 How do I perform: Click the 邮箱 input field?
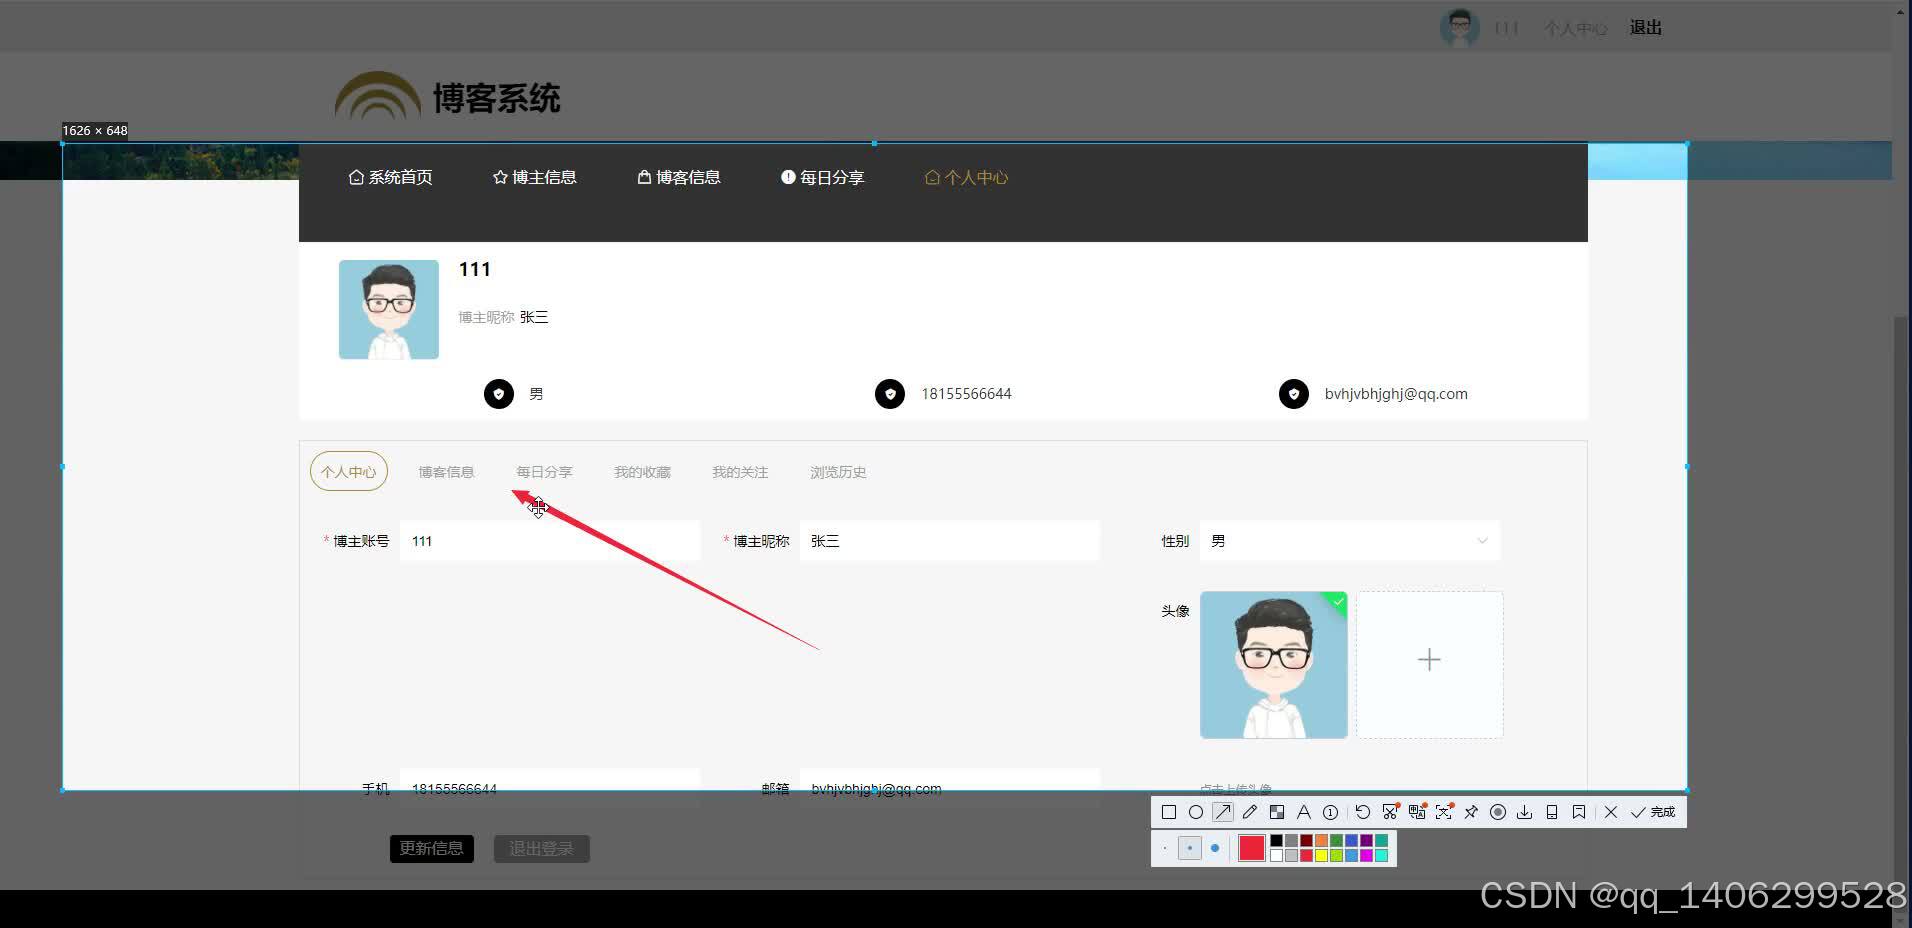[950, 789]
